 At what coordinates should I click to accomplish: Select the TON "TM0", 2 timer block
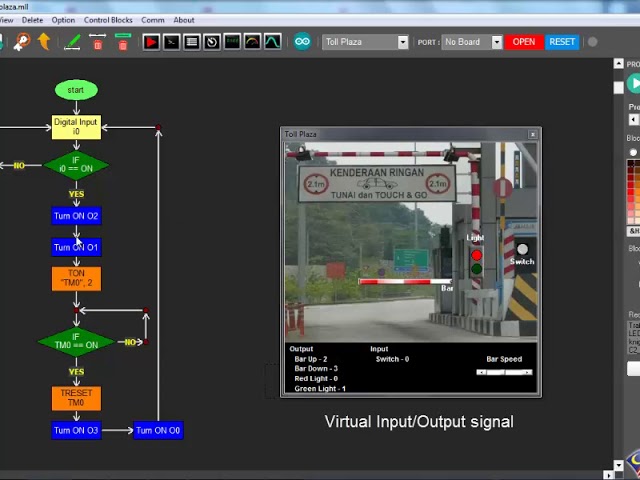(76, 279)
